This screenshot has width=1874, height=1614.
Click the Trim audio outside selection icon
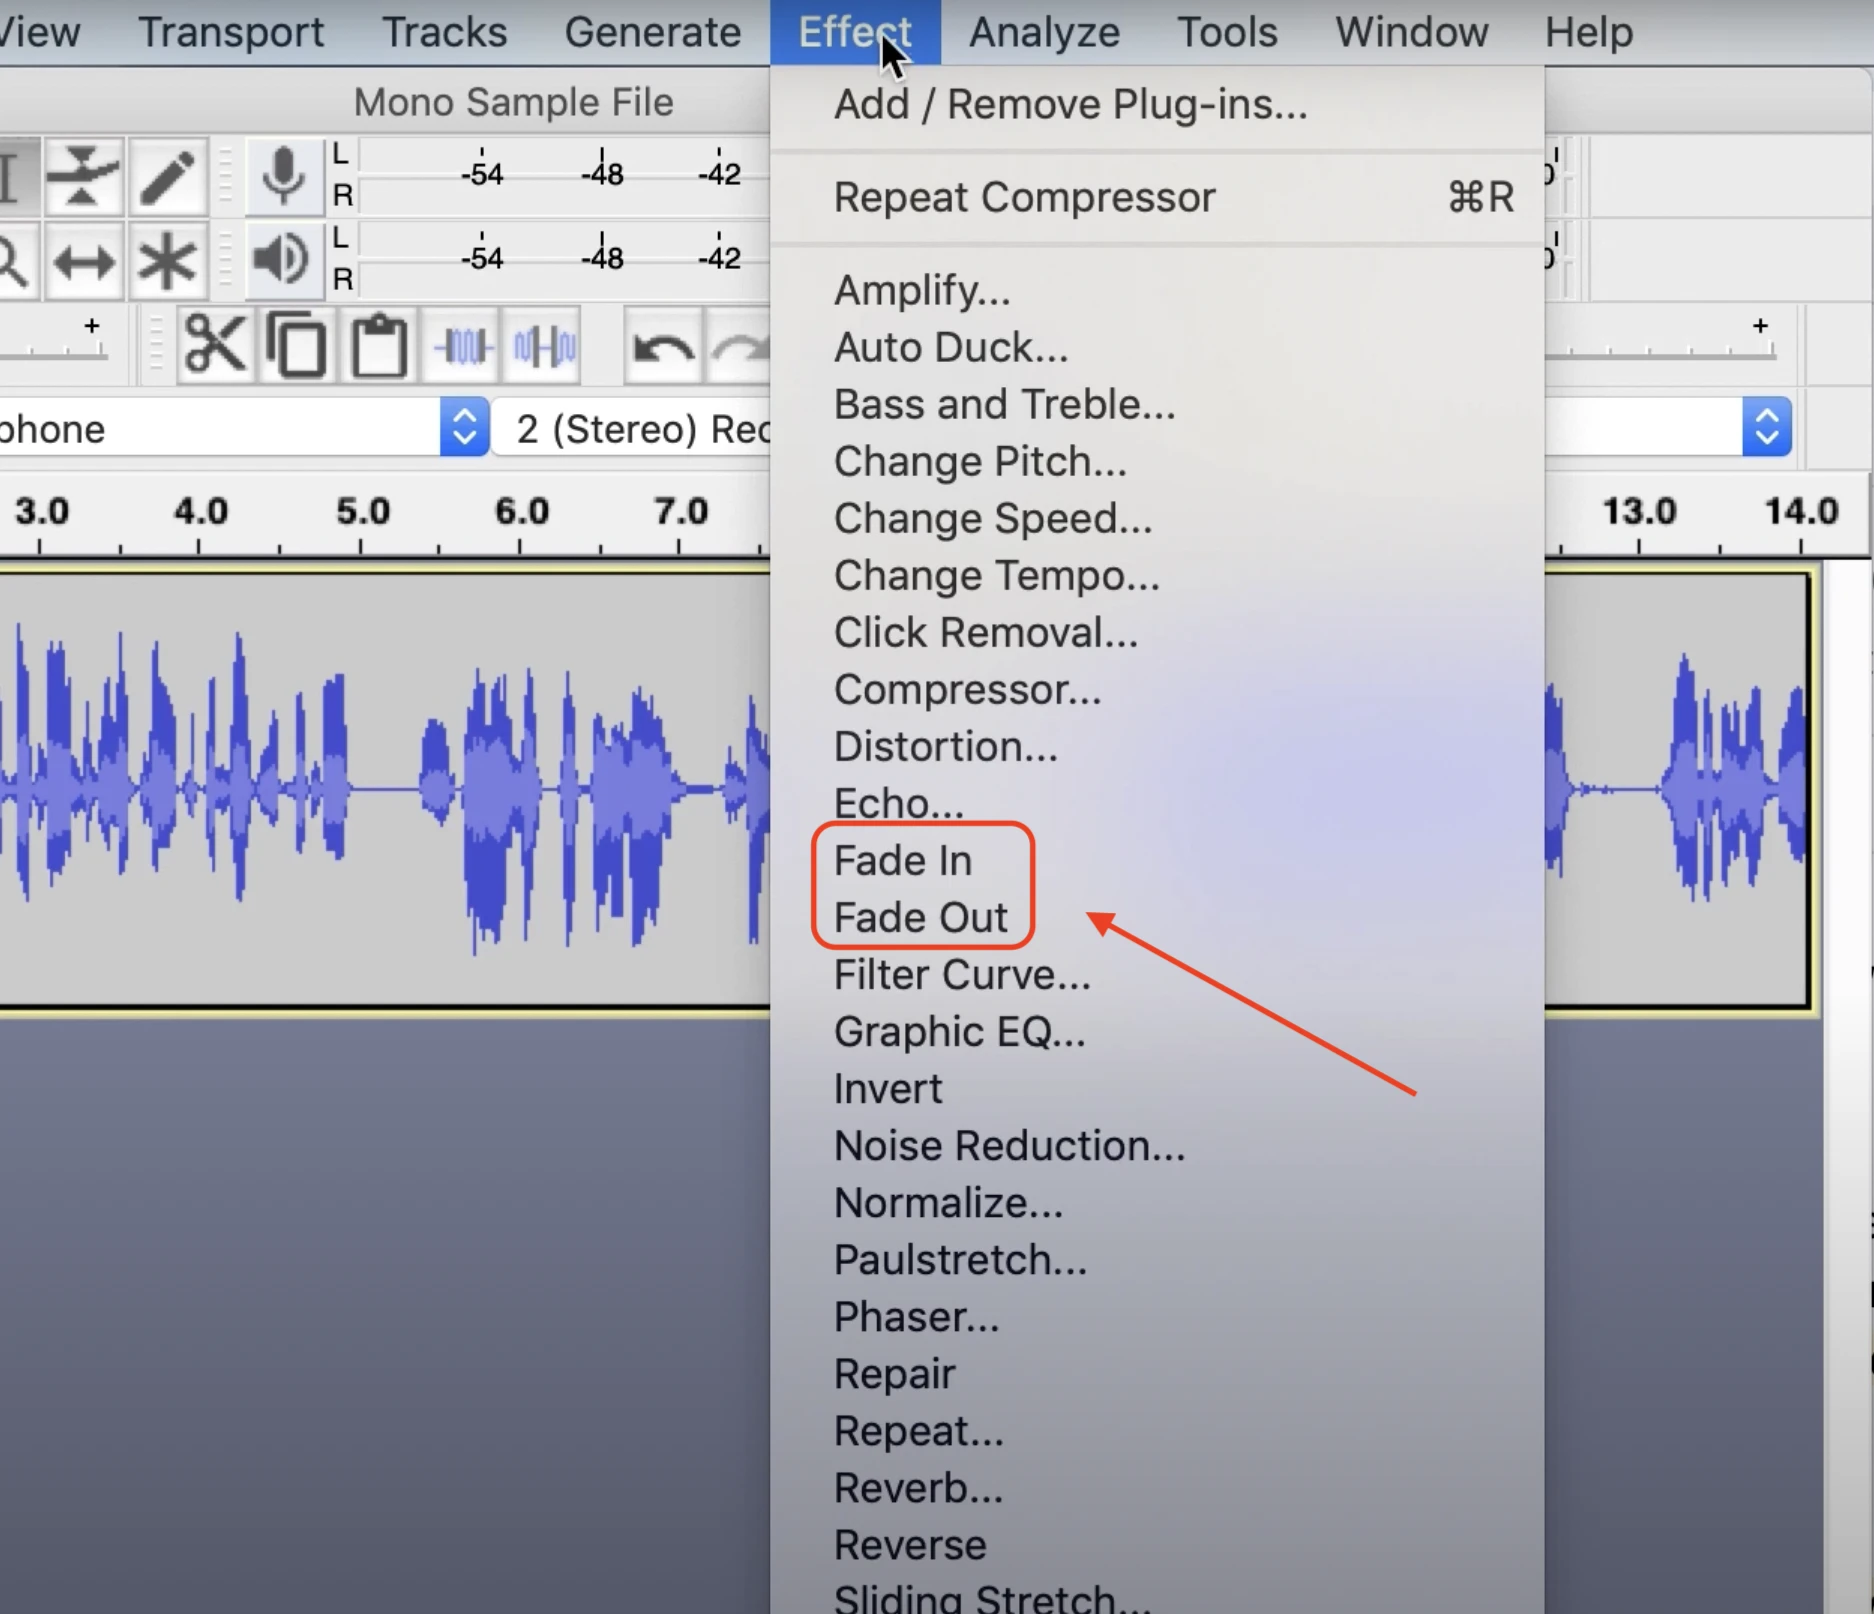coord(463,346)
